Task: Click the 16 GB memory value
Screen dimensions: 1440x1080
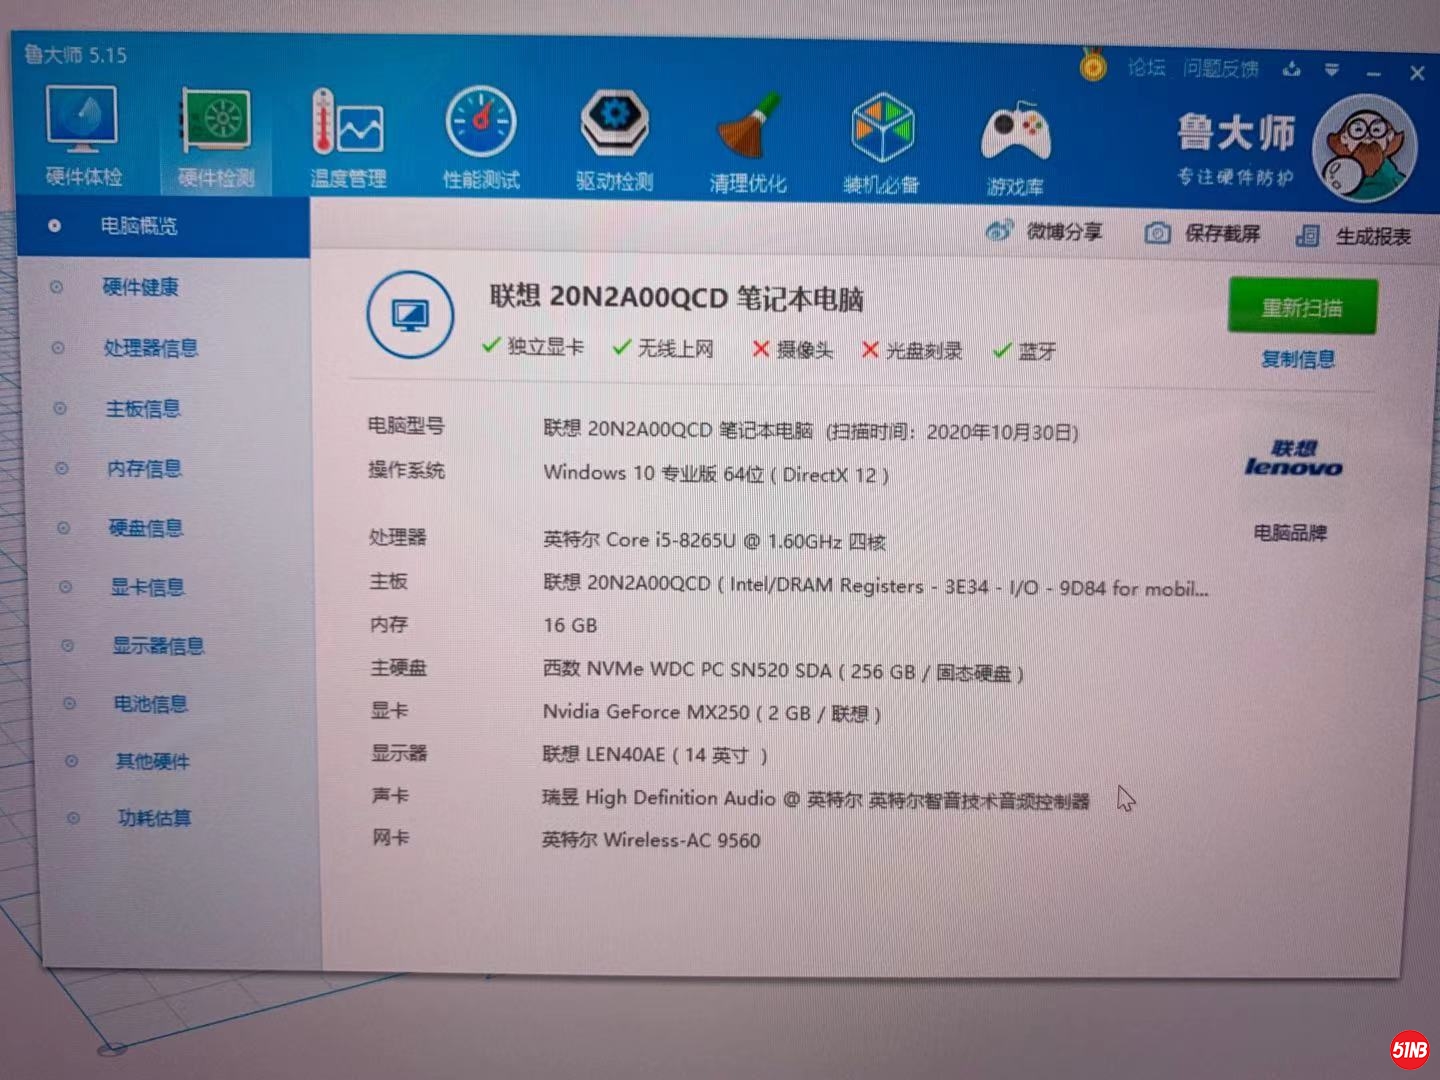Action: (570, 625)
